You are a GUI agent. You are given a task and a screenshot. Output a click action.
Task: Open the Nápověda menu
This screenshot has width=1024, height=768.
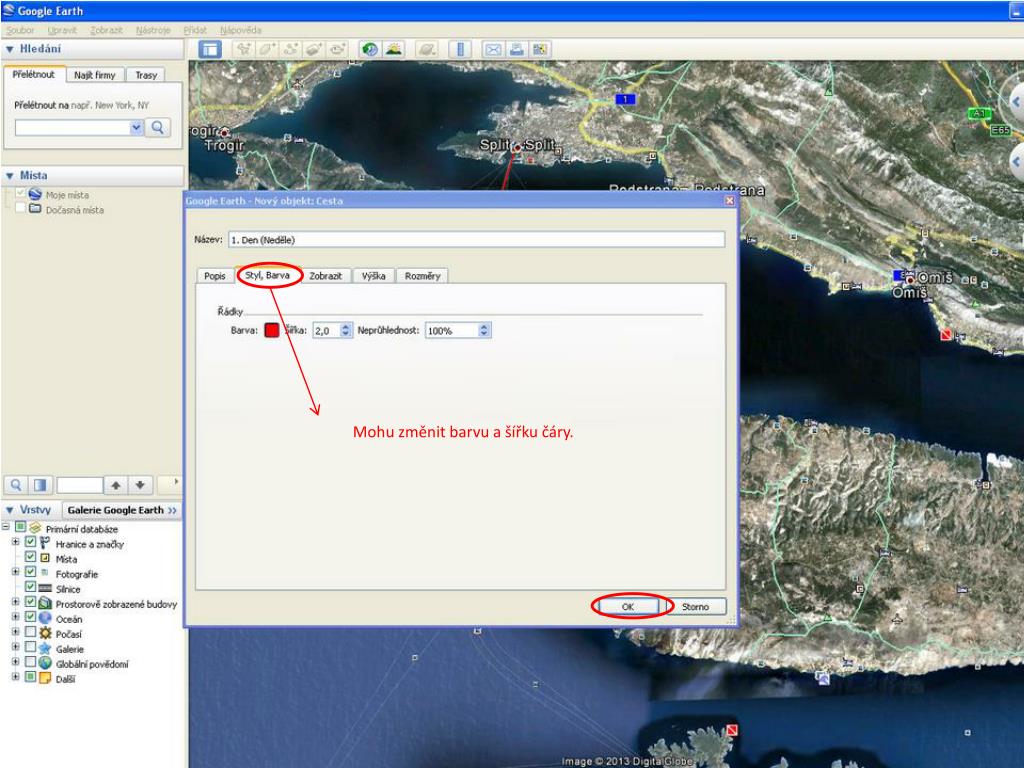(x=240, y=30)
